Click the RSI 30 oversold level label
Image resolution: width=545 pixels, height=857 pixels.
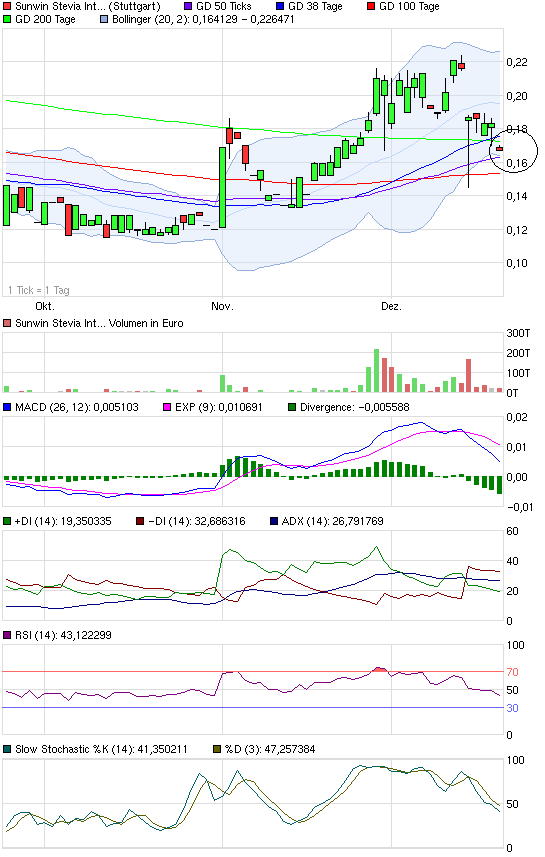pyautogui.click(x=512, y=708)
